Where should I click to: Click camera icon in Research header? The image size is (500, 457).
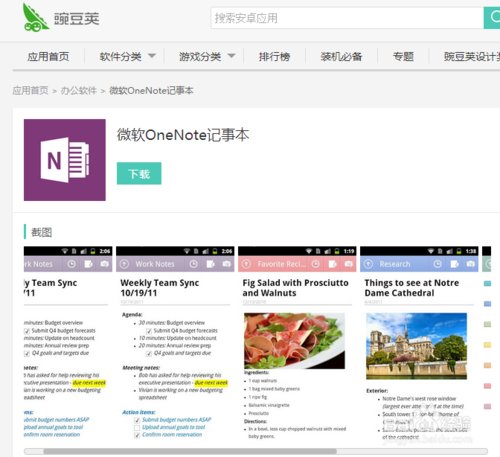point(471,264)
